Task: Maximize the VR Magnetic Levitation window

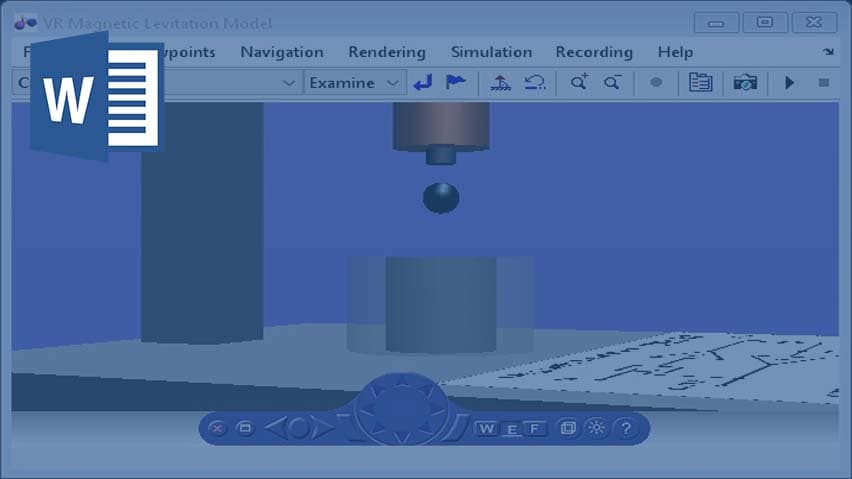Action: [x=765, y=23]
